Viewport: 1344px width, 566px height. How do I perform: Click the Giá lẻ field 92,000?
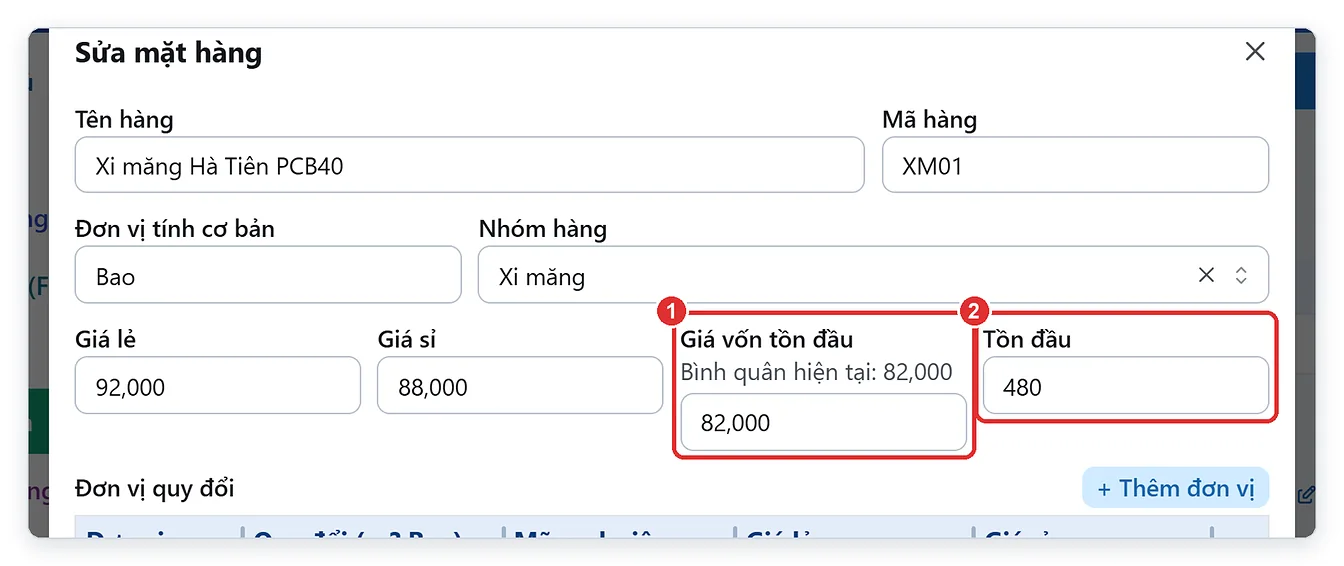218,386
